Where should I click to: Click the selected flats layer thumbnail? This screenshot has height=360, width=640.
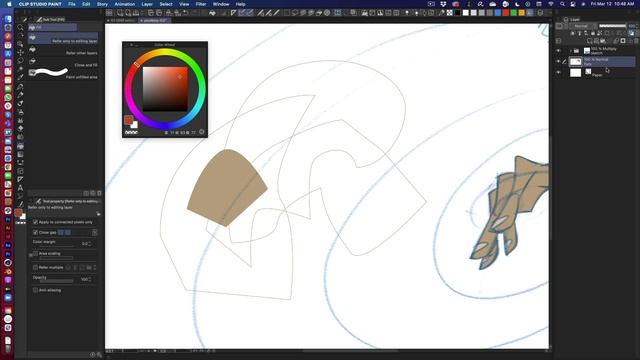pyautogui.click(x=576, y=62)
